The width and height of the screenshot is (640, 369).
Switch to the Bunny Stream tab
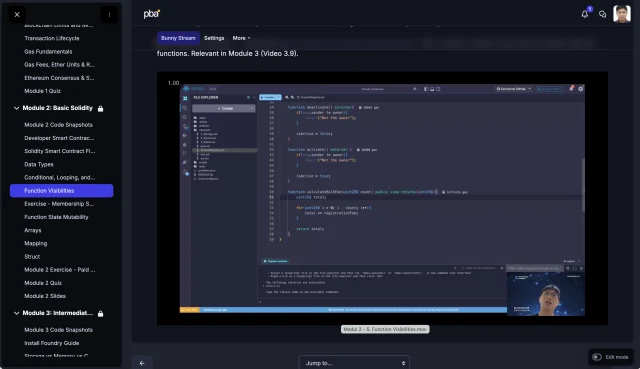pyautogui.click(x=178, y=38)
